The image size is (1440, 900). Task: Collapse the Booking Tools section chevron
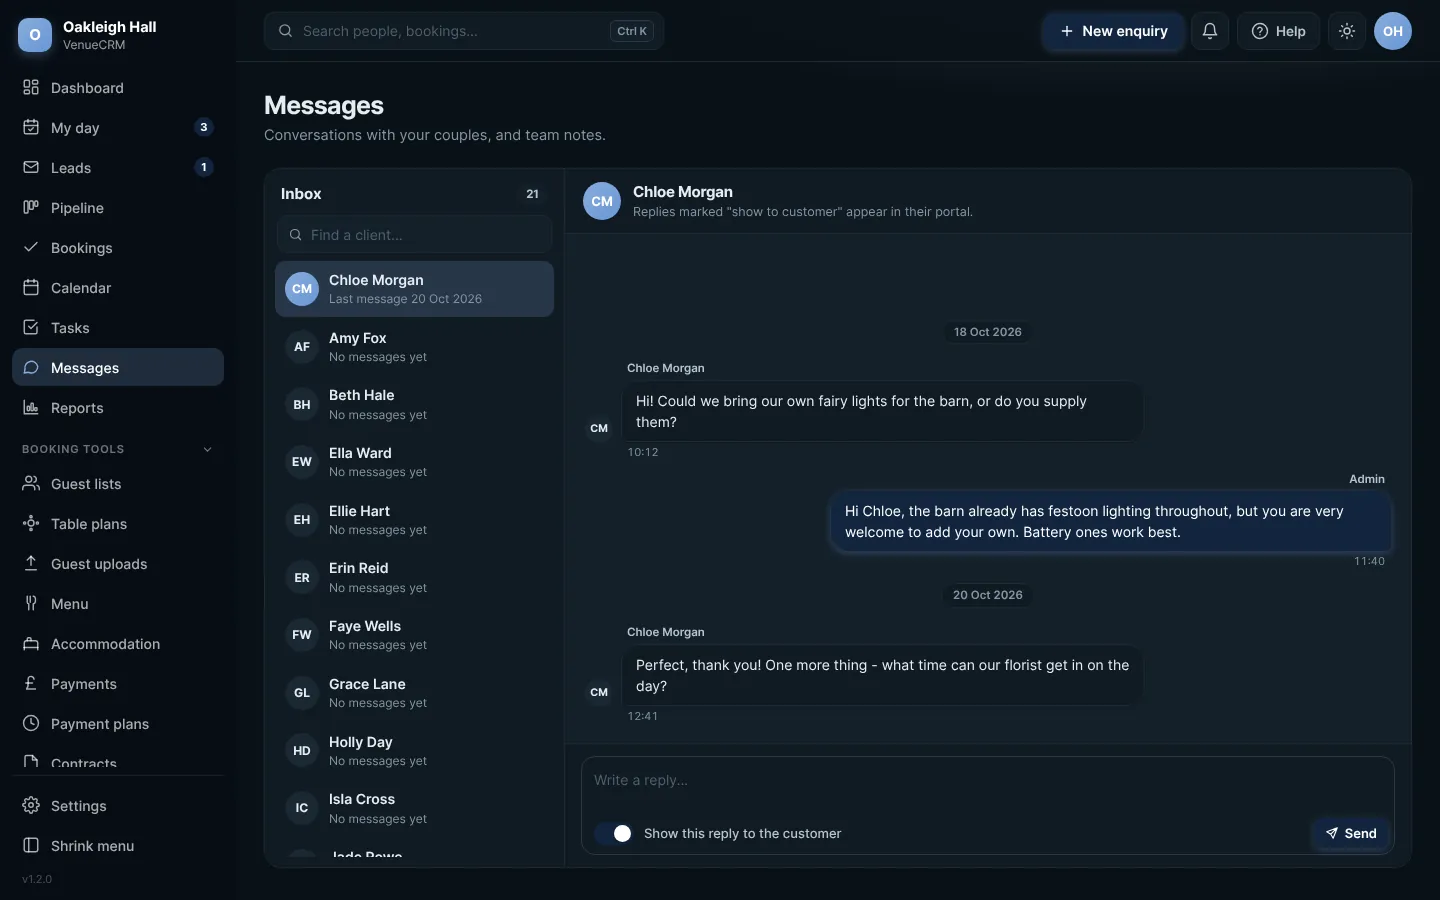(208, 449)
